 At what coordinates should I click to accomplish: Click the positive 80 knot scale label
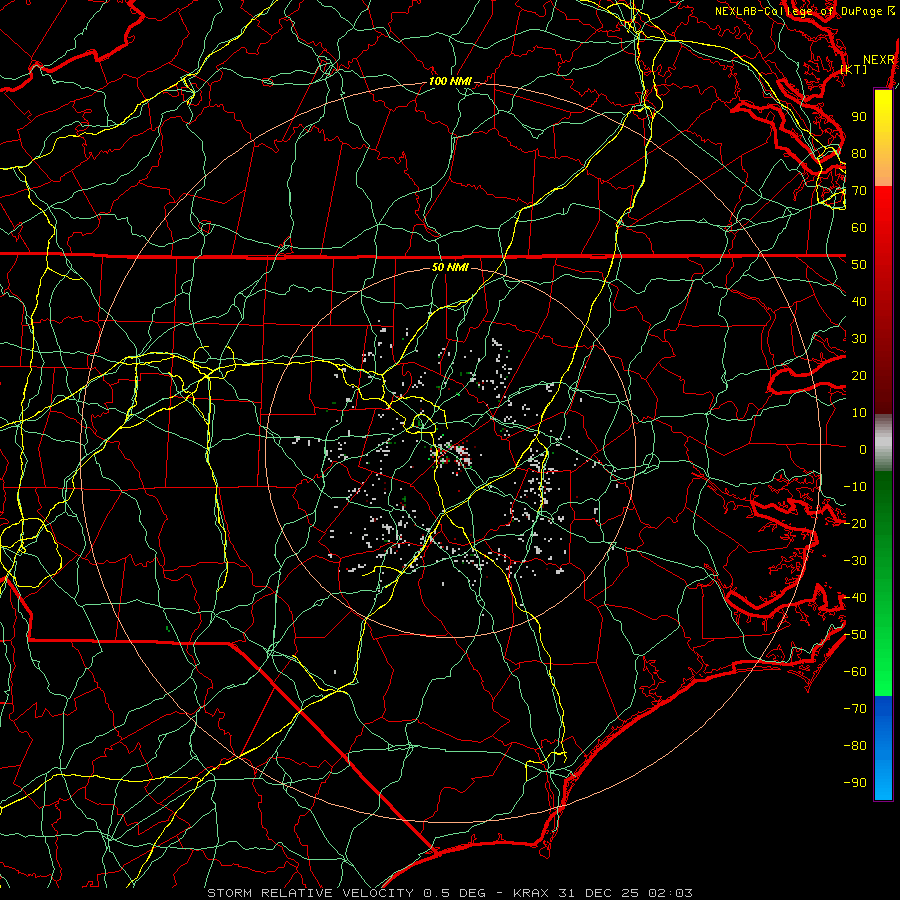pos(859,153)
